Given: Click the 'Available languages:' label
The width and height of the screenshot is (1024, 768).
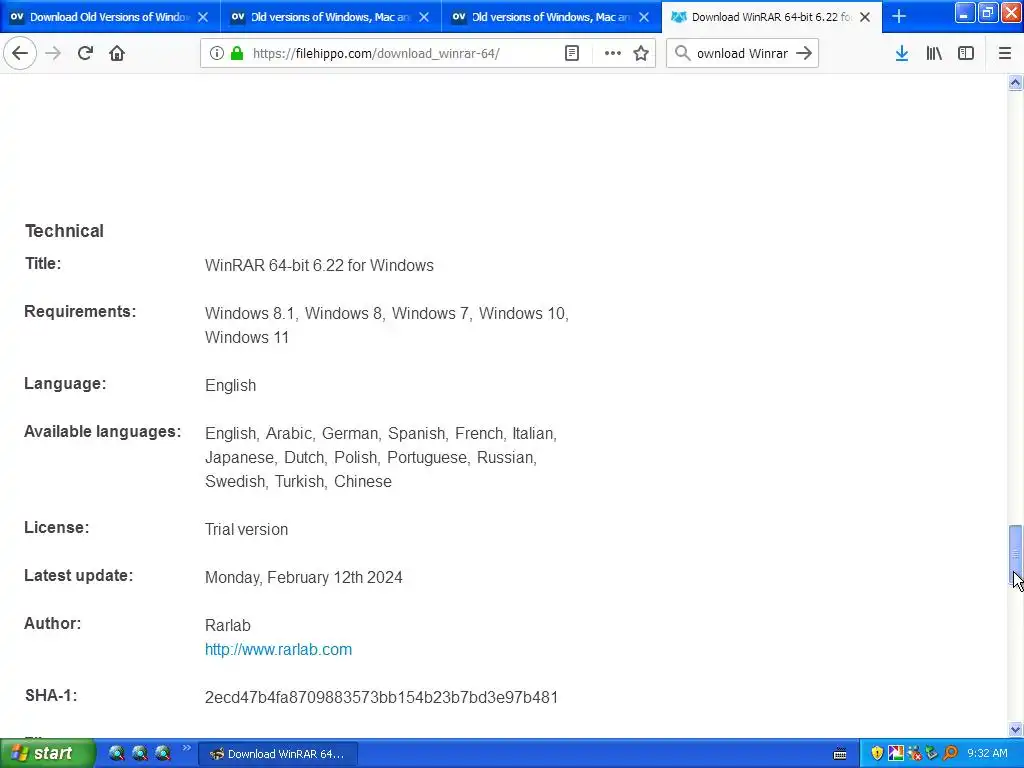Looking at the screenshot, I should (103, 432).
